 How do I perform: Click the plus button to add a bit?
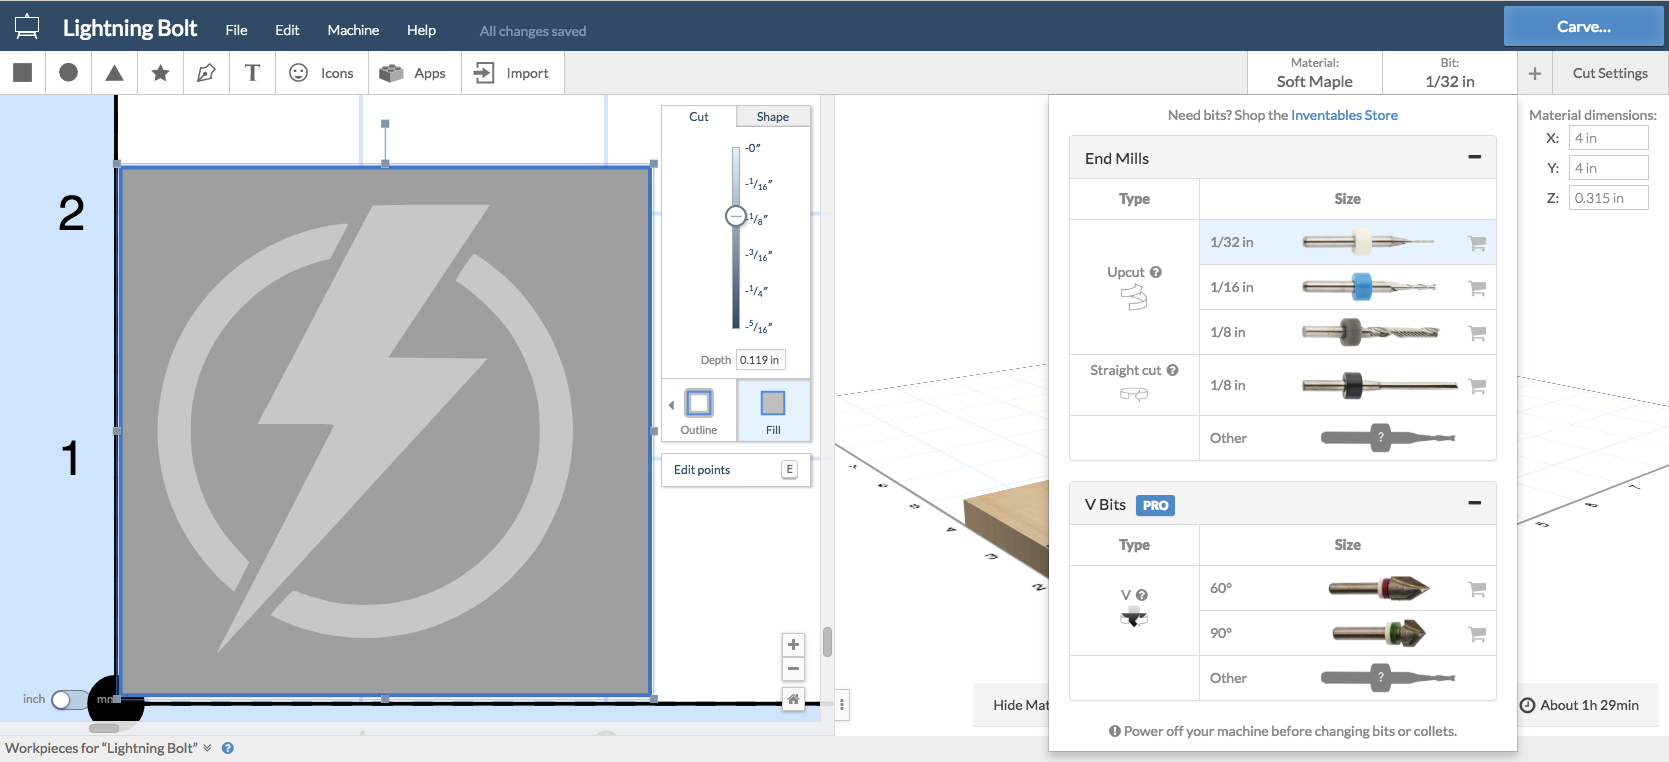point(1535,73)
